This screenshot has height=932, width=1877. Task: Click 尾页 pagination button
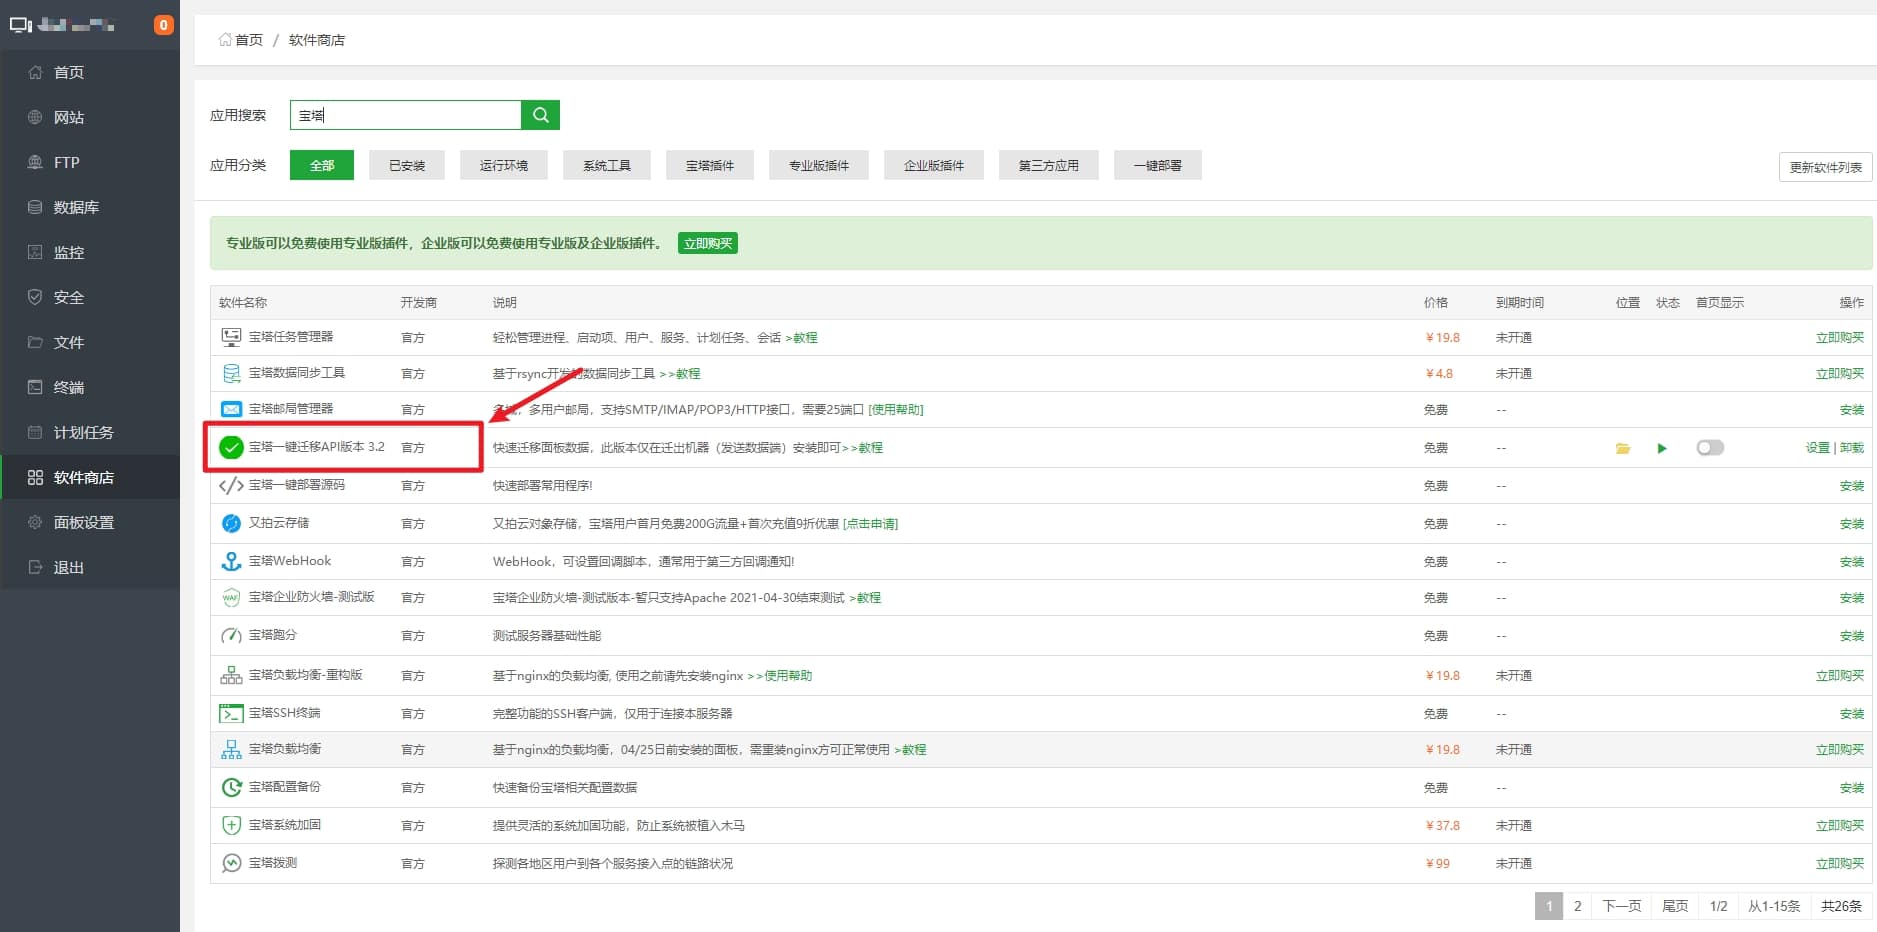1675,906
